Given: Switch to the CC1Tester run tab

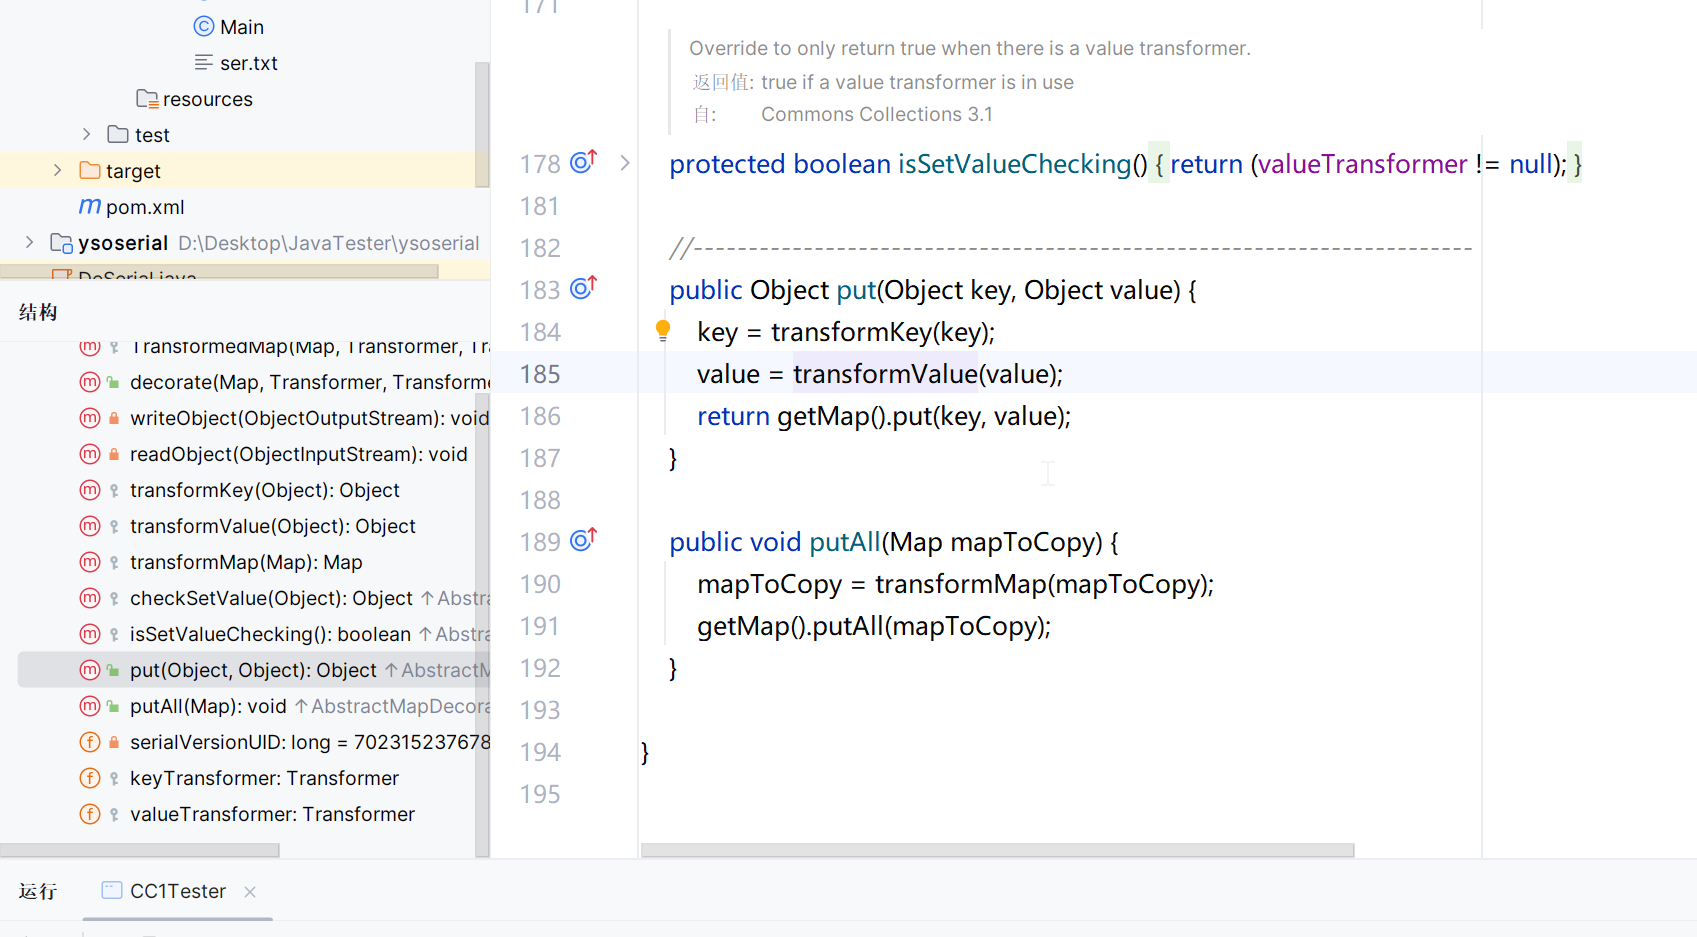Looking at the screenshot, I should [177, 891].
